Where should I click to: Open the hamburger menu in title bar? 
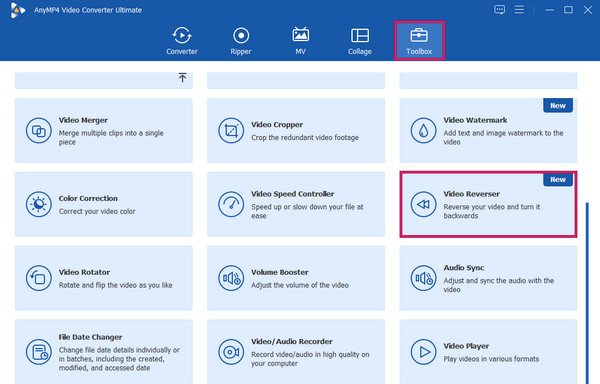[519, 10]
